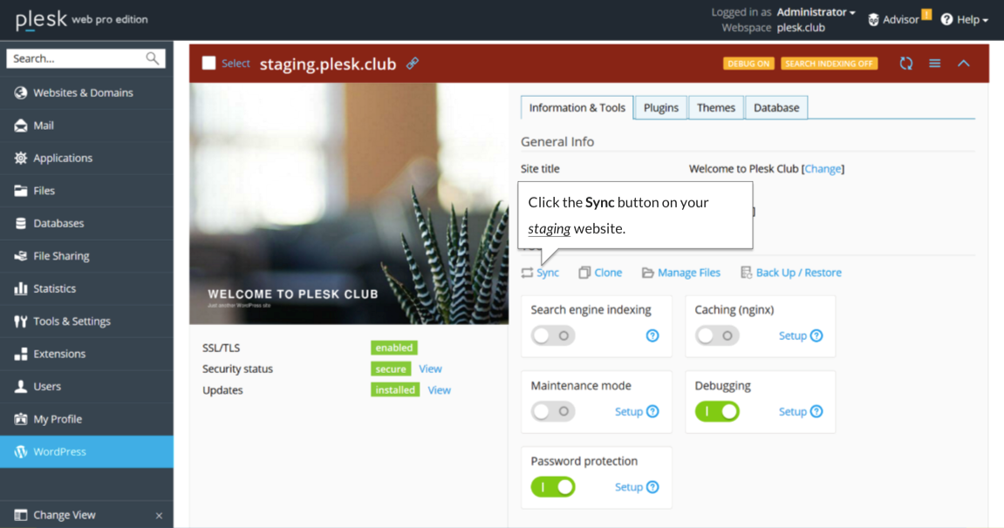The width and height of the screenshot is (1004, 528).
Task: Click the search magnifier icon in sidebar
Action: (152, 58)
